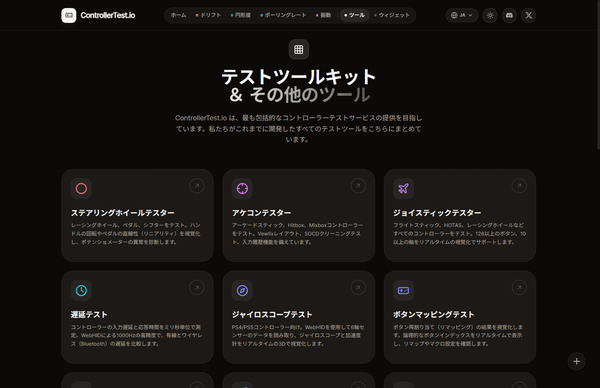The height and width of the screenshot is (388, 600).
Task: Open the Discord icon link
Action: 509,15
